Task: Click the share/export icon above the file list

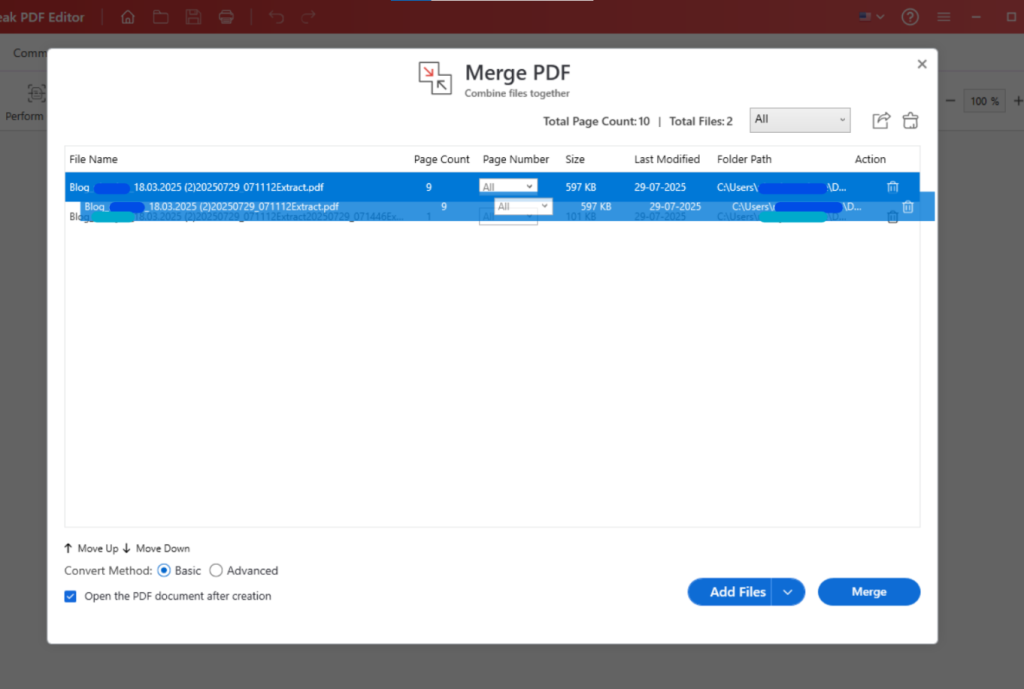Action: pyautogui.click(x=880, y=120)
